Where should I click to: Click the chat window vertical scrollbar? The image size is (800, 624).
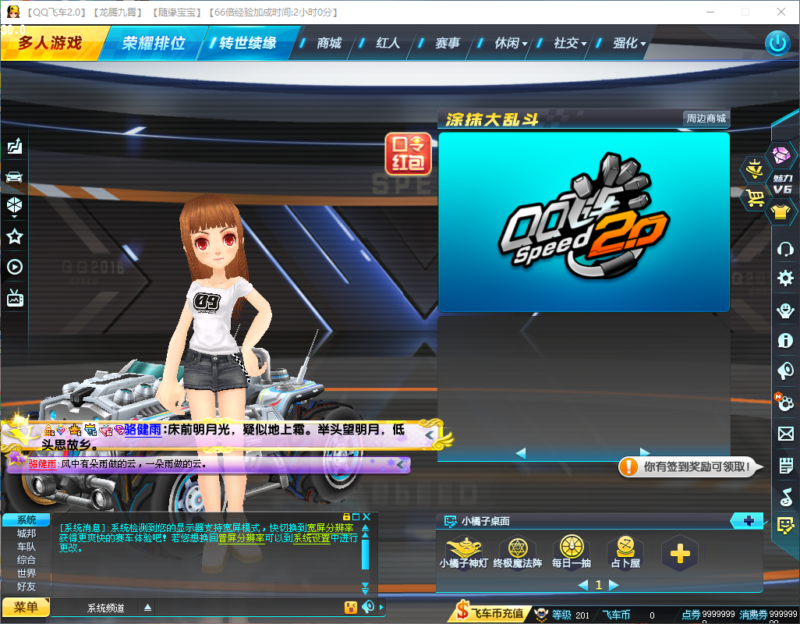[365, 555]
